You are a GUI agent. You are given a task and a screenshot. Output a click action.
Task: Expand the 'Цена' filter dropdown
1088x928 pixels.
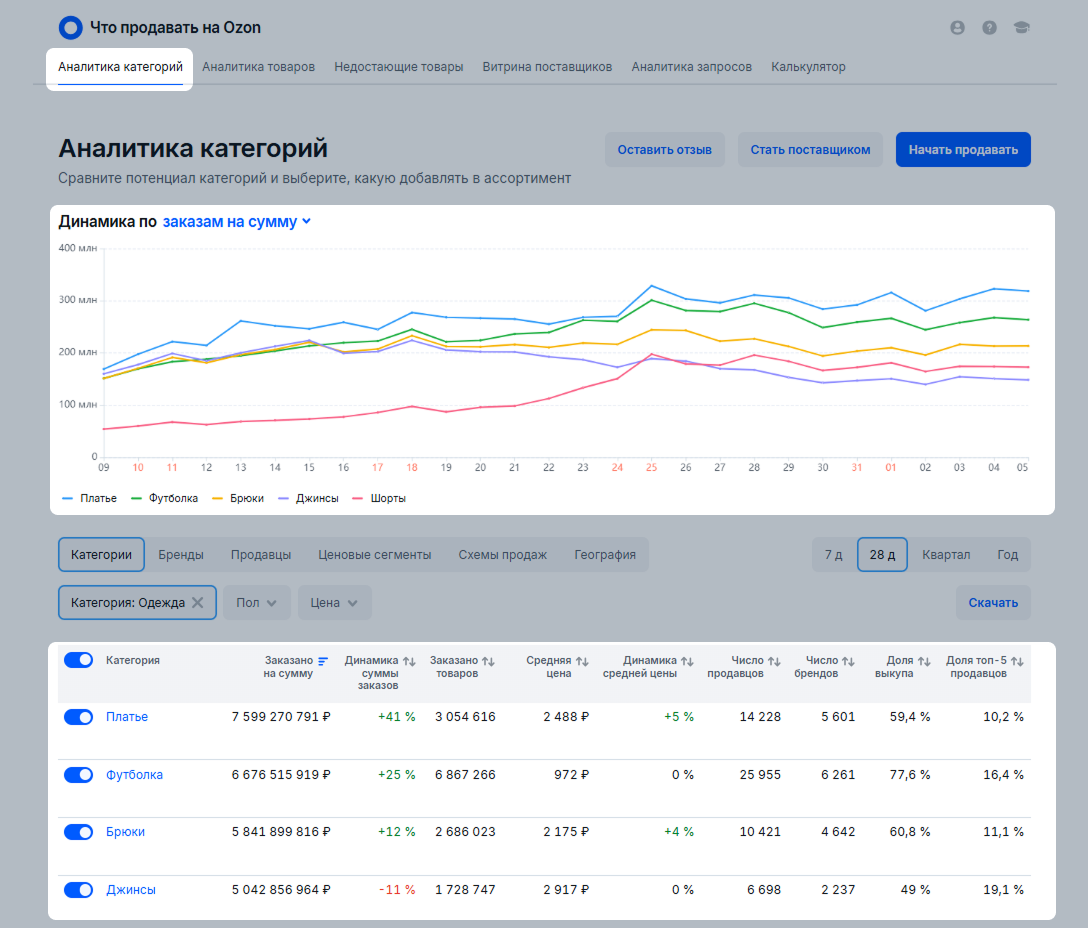(x=334, y=602)
